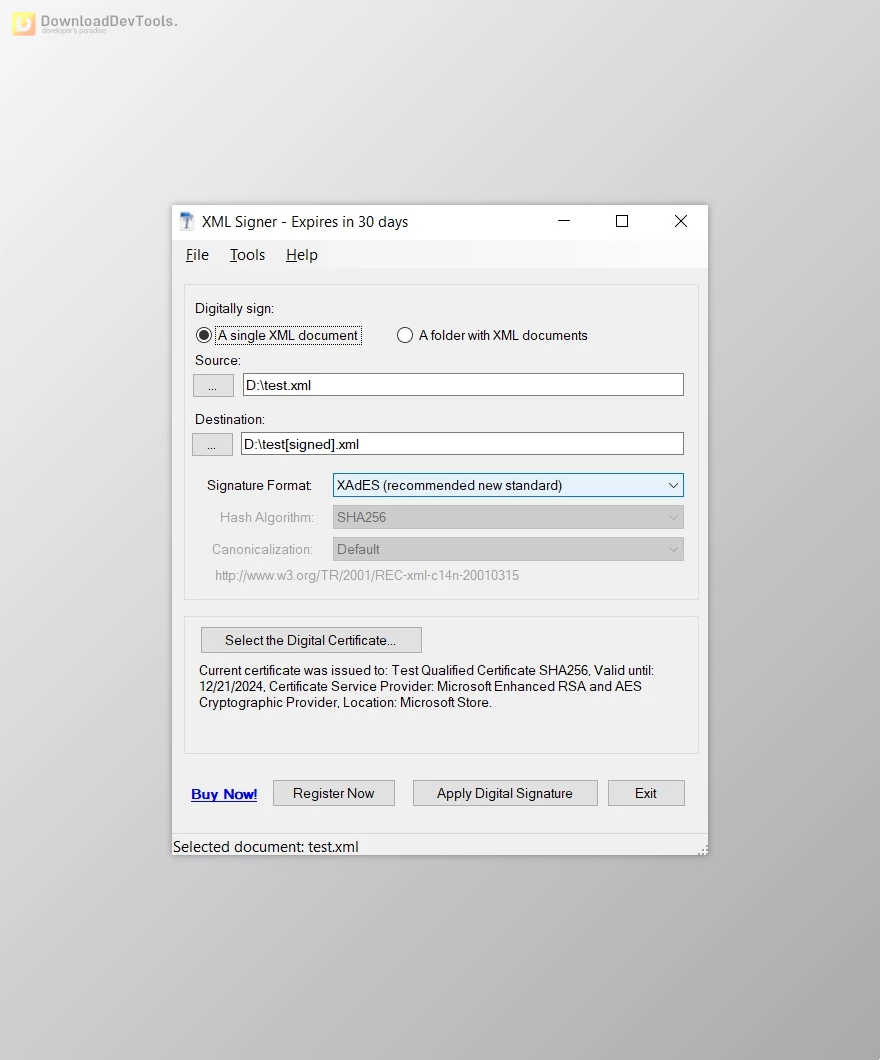Open the Help menu
The height and width of the screenshot is (1060, 880).
click(301, 255)
